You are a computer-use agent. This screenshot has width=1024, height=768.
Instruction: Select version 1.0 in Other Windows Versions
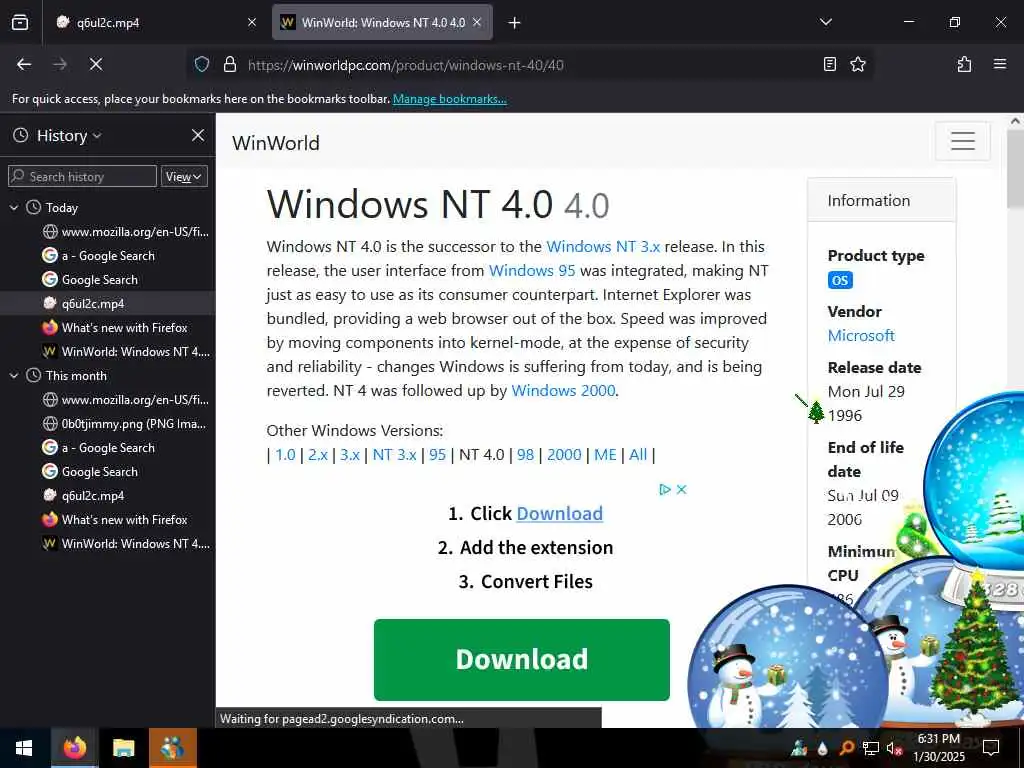pos(285,455)
